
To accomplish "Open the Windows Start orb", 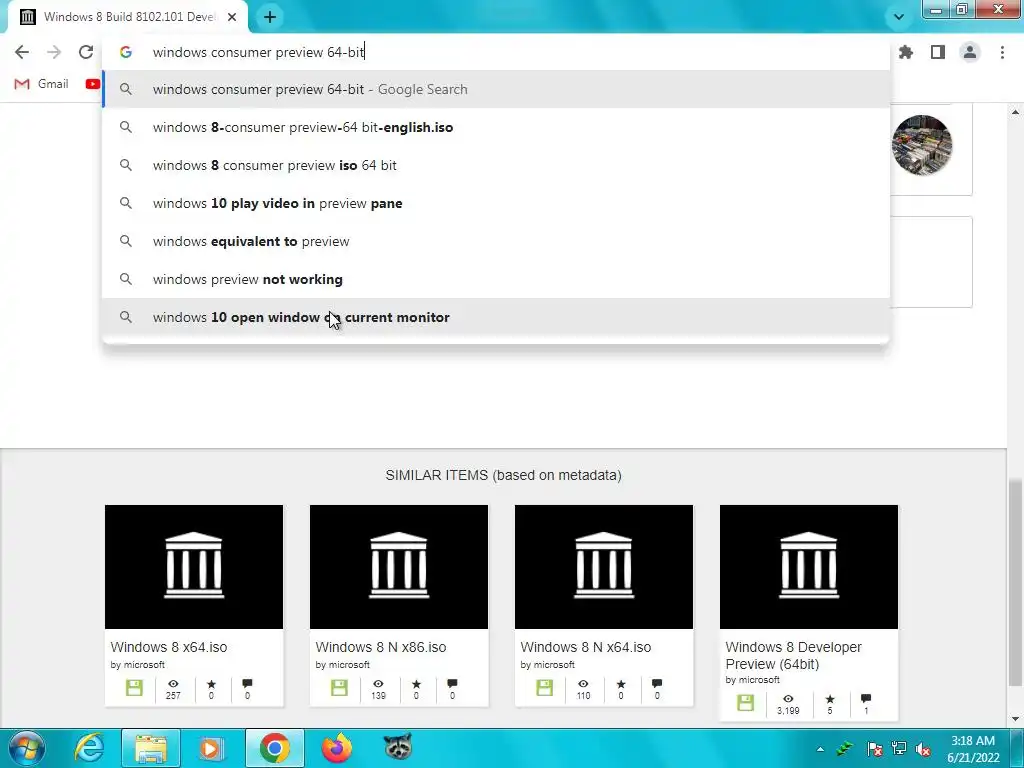I will pos(26,748).
